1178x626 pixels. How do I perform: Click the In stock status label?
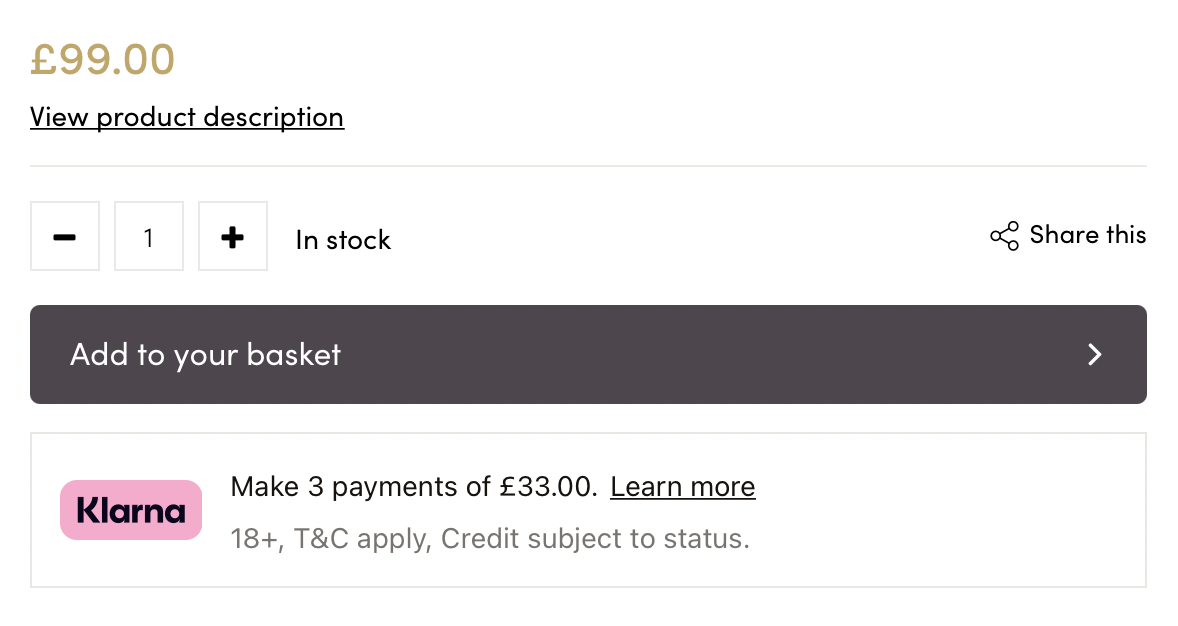pyautogui.click(x=342, y=239)
